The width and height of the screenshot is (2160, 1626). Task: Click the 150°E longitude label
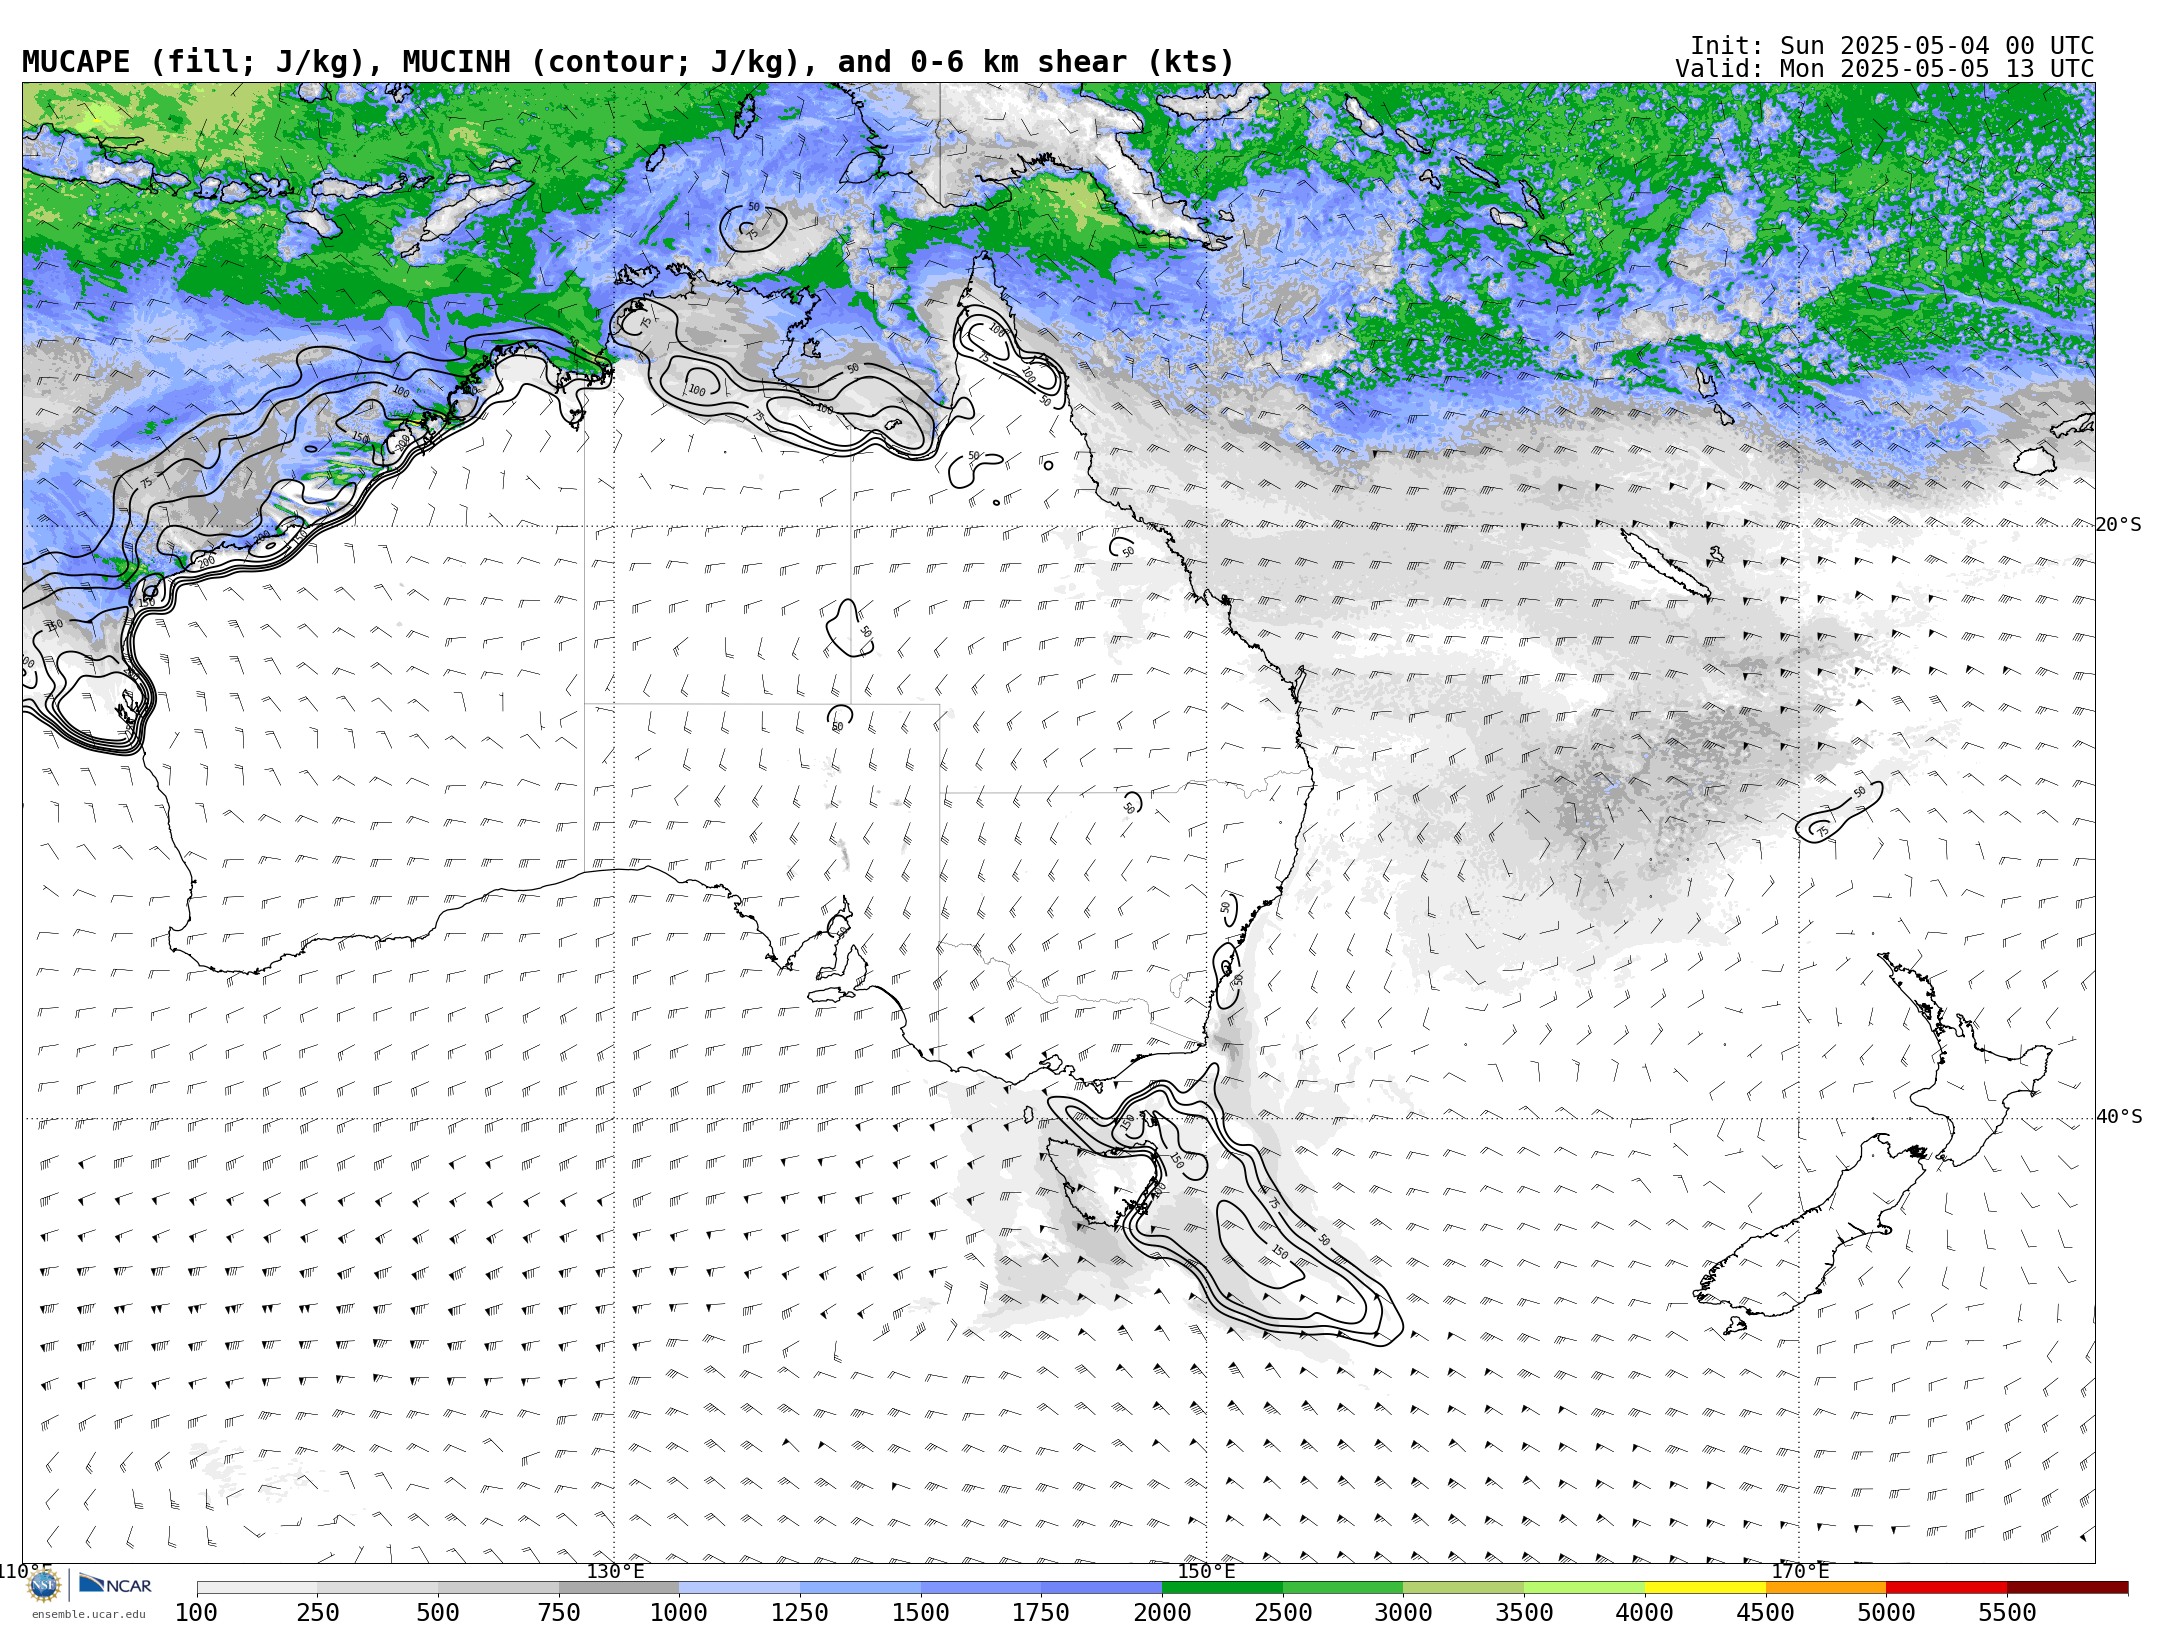point(1206,1571)
